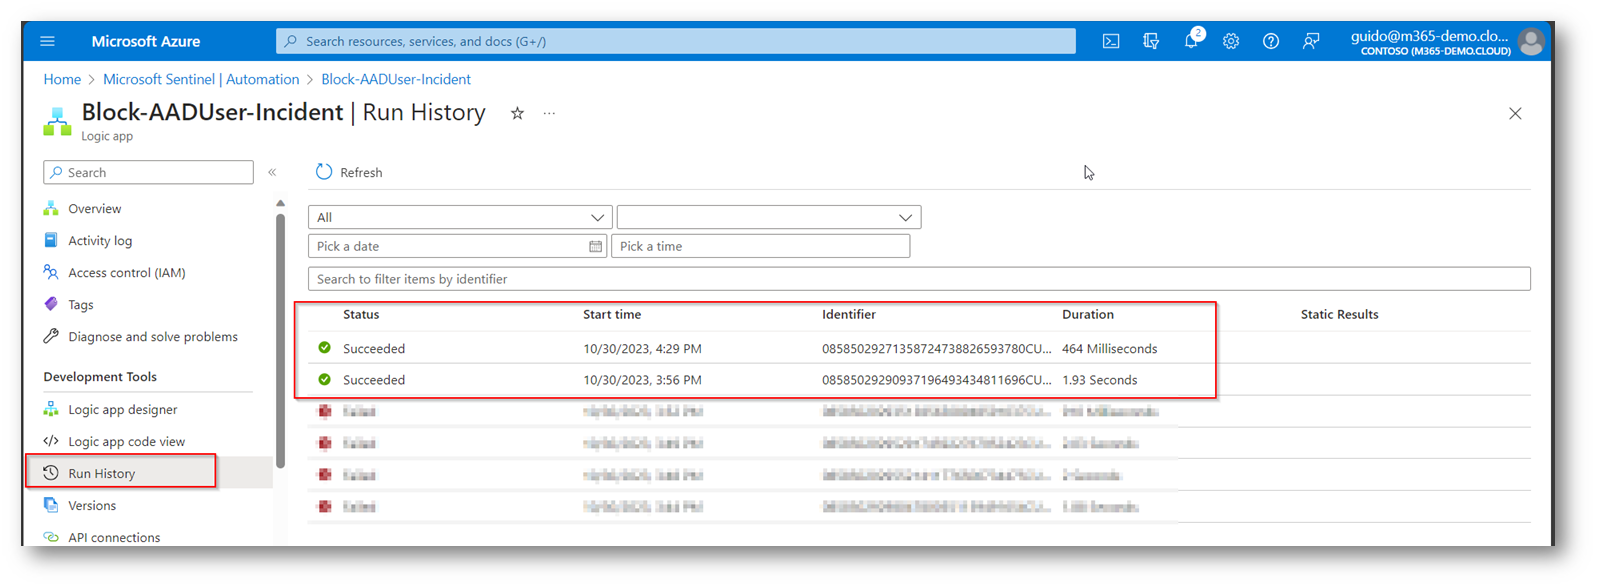1597x588 pixels.
Task: Click the Refresh icon
Action: tap(324, 172)
